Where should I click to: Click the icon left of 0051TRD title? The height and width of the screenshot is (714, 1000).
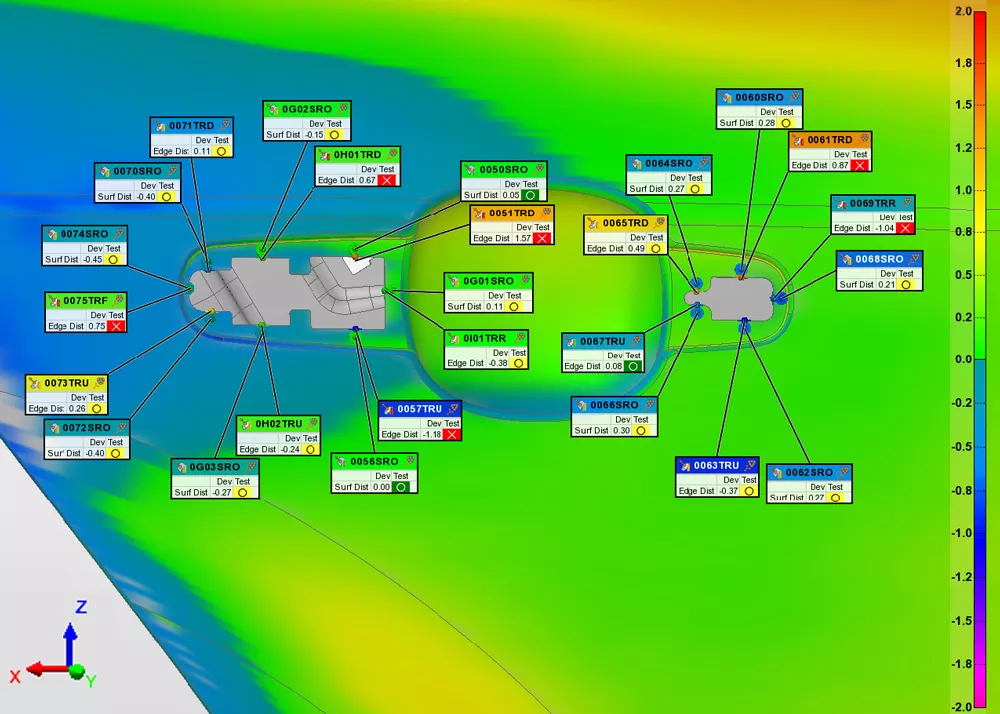(481, 214)
